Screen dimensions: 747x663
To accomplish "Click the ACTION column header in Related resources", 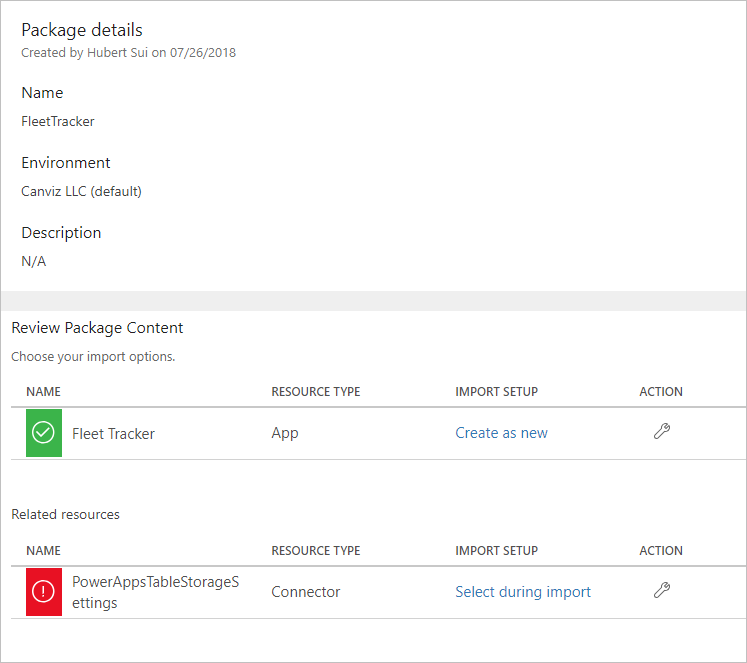I will (661, 551).
